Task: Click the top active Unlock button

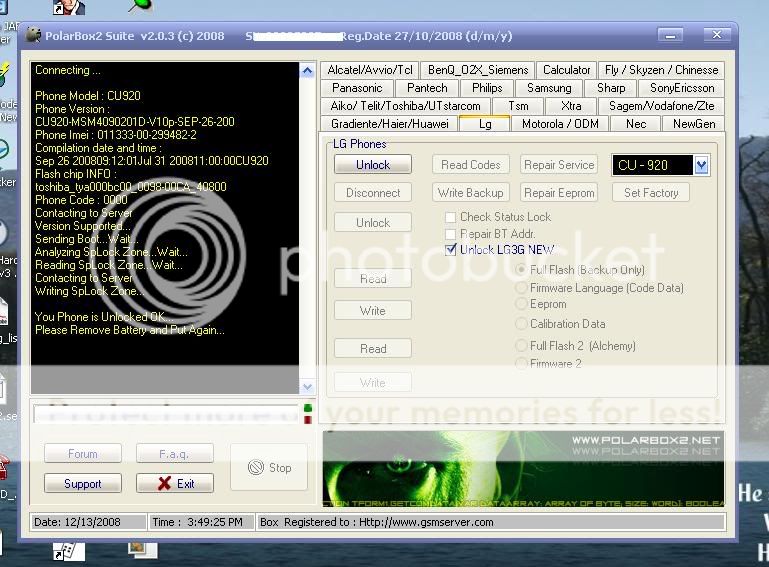Action: tap(373, 165)
